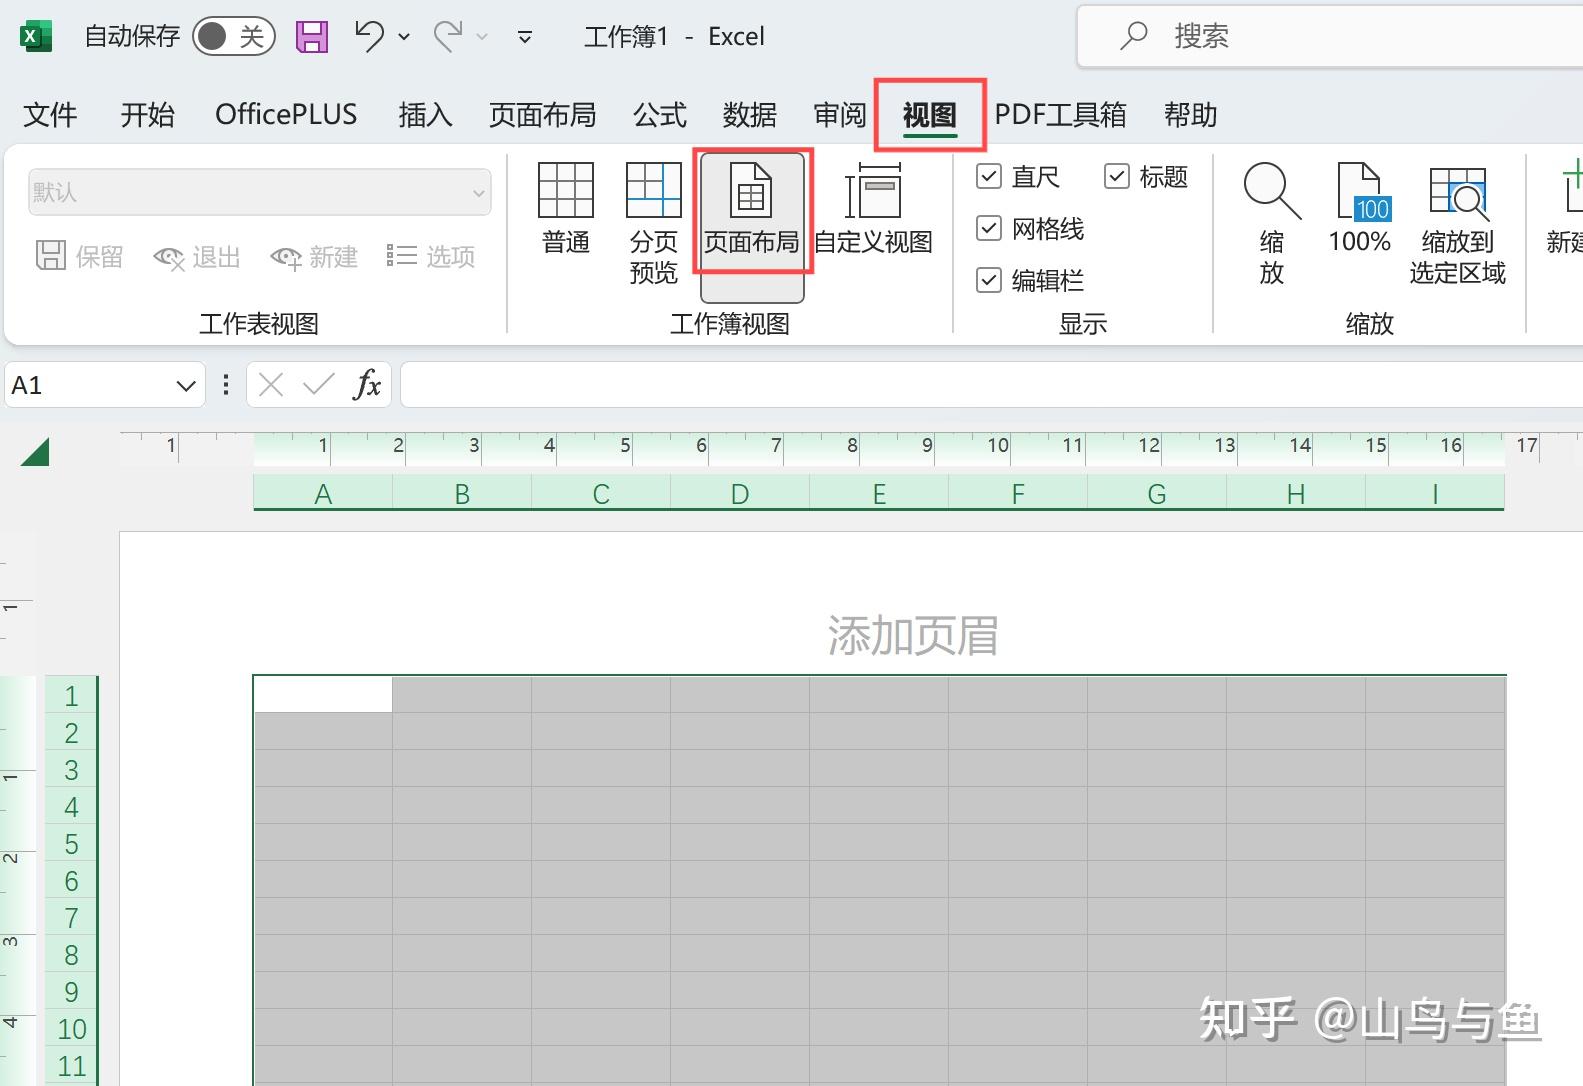Click the Excel application icon
The height and width of the screenshot is (1086, 1583).
[36, 37]
